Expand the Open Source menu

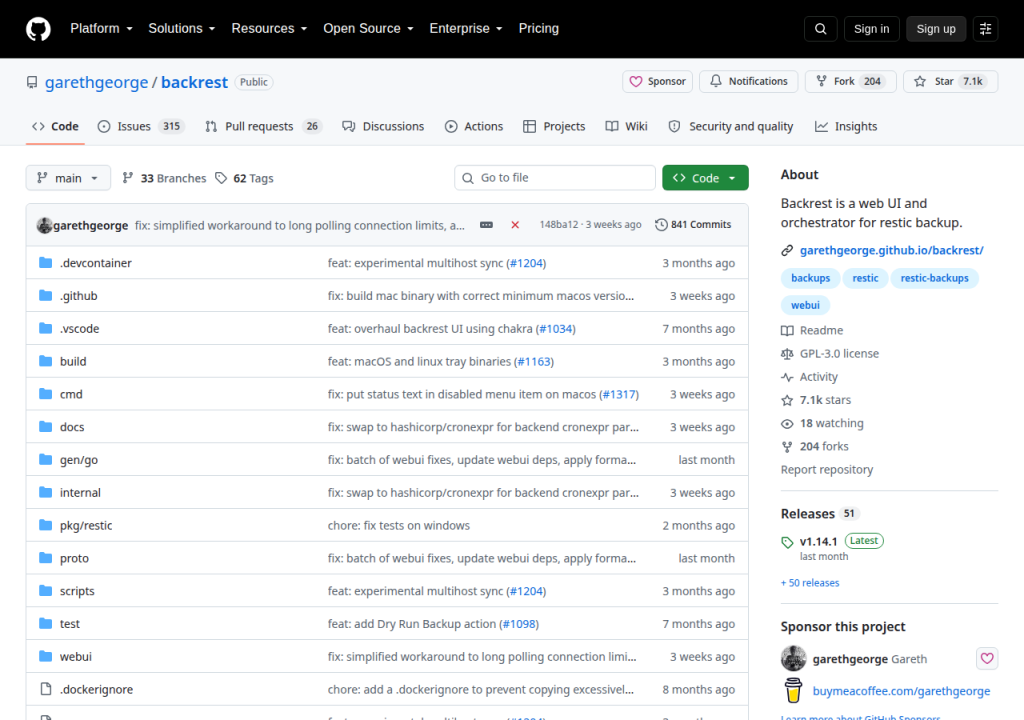368,29
